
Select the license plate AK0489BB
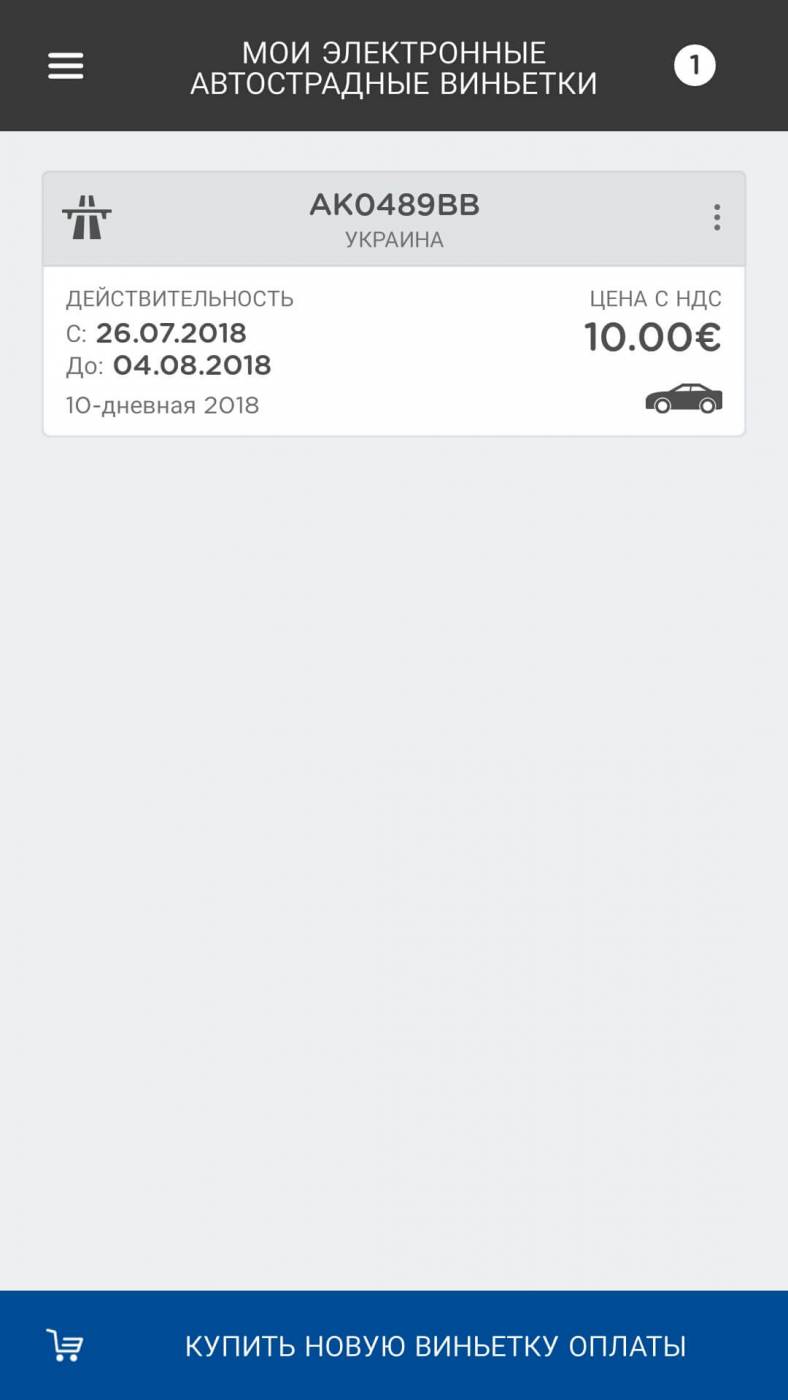394,205
